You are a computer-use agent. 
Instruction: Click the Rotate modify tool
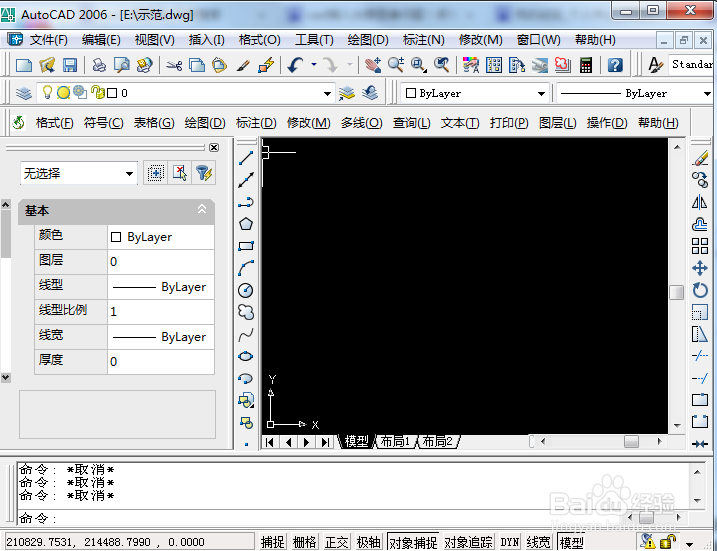(x=700, y=290)
